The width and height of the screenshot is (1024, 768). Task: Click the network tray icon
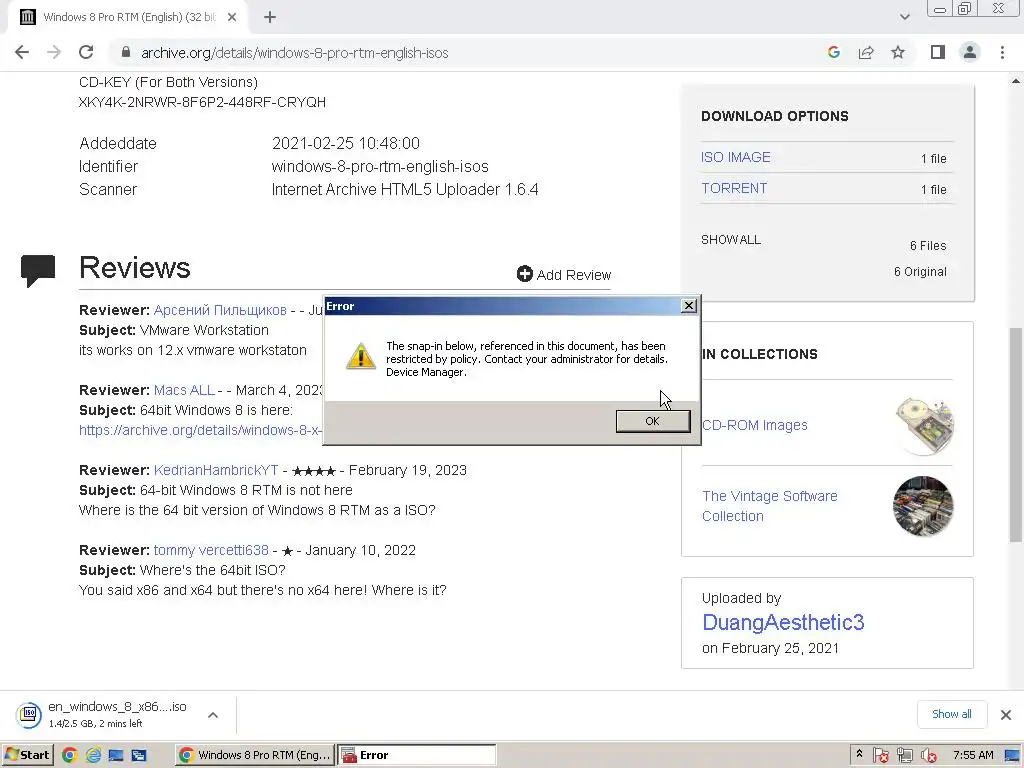[904, 756]
